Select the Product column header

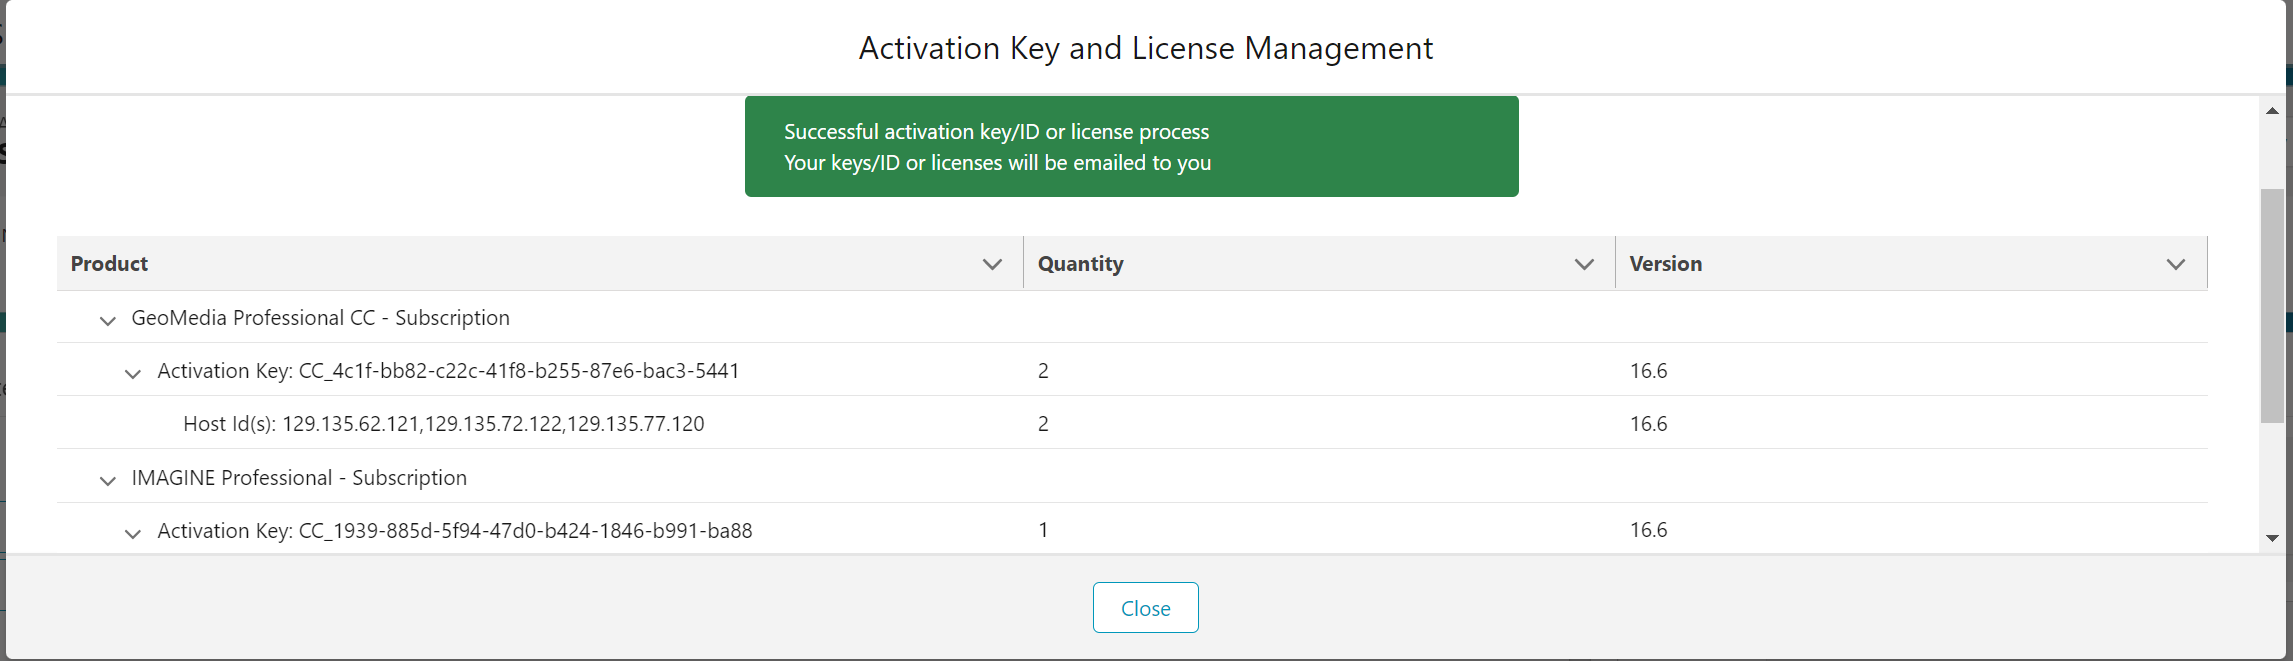[x=108, y=263]
